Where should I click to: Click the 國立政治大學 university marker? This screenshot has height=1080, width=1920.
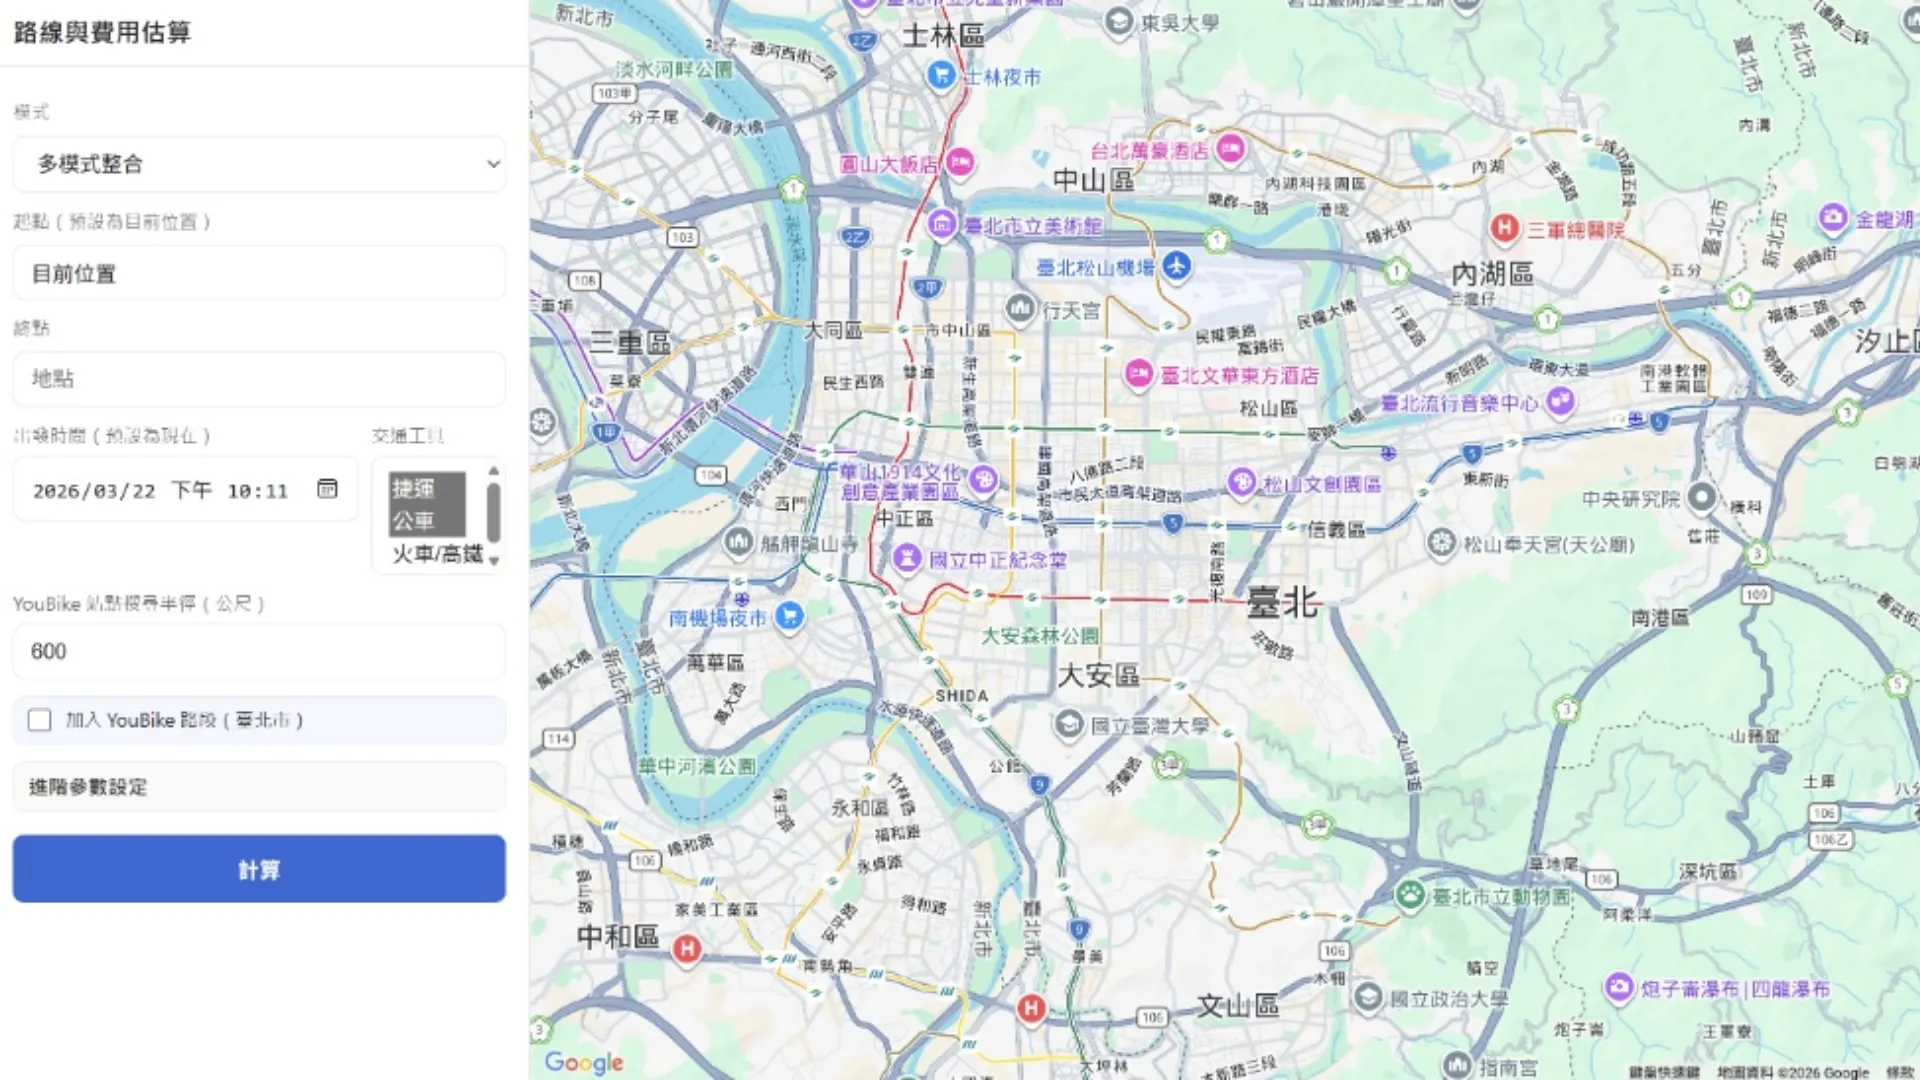1368,998
